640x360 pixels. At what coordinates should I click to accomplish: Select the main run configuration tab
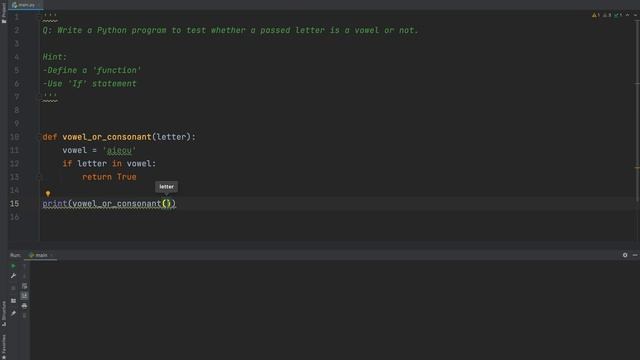pos(39,255)
